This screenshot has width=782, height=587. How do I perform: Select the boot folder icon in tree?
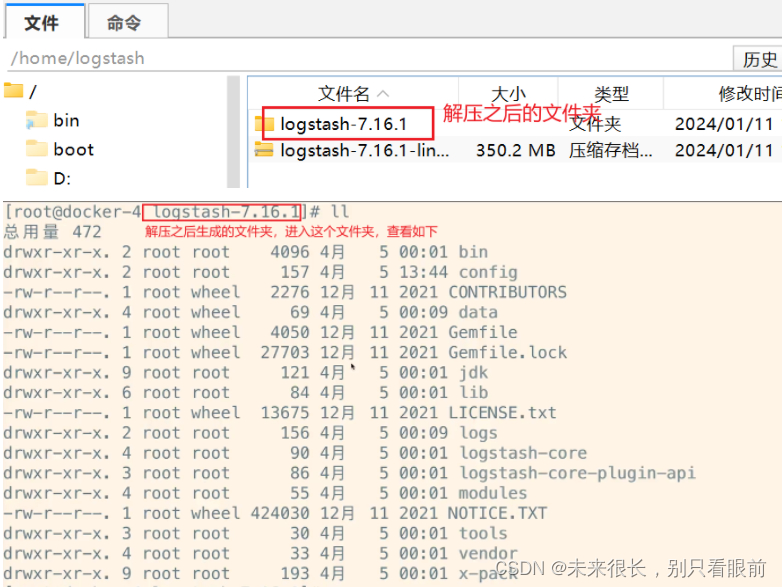click(x=36, y=149)
